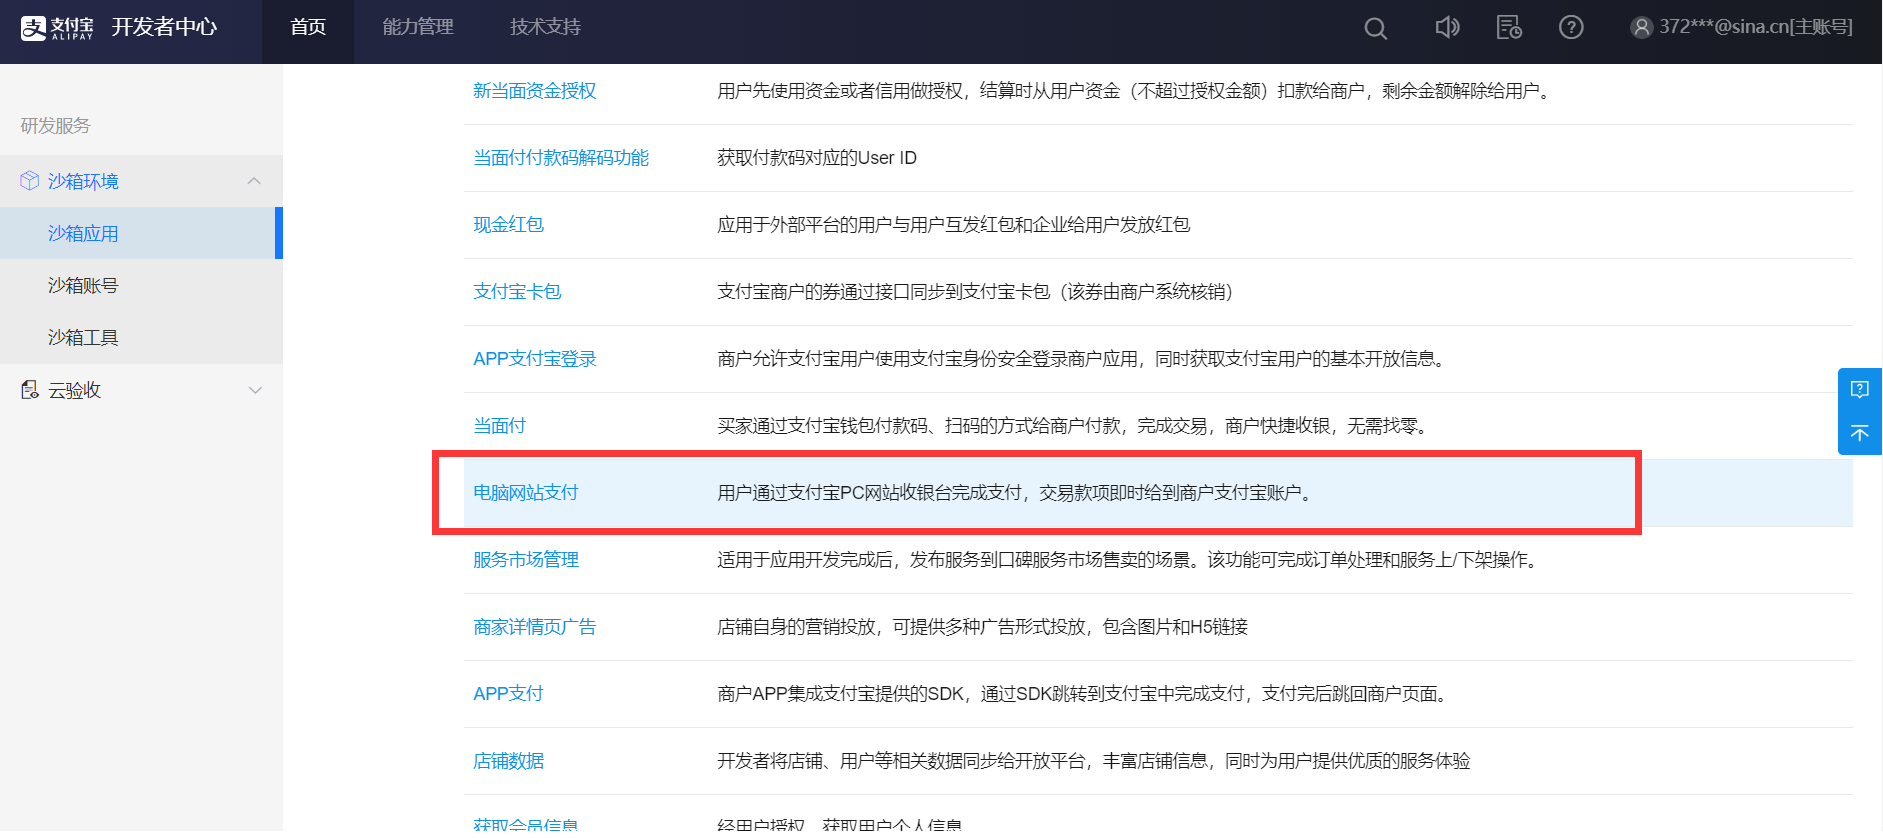Open the account 372***@sina.cn menu
Image resolution: width=1883 pixels, height=838 pixels.
click(x=1755, y=27)
